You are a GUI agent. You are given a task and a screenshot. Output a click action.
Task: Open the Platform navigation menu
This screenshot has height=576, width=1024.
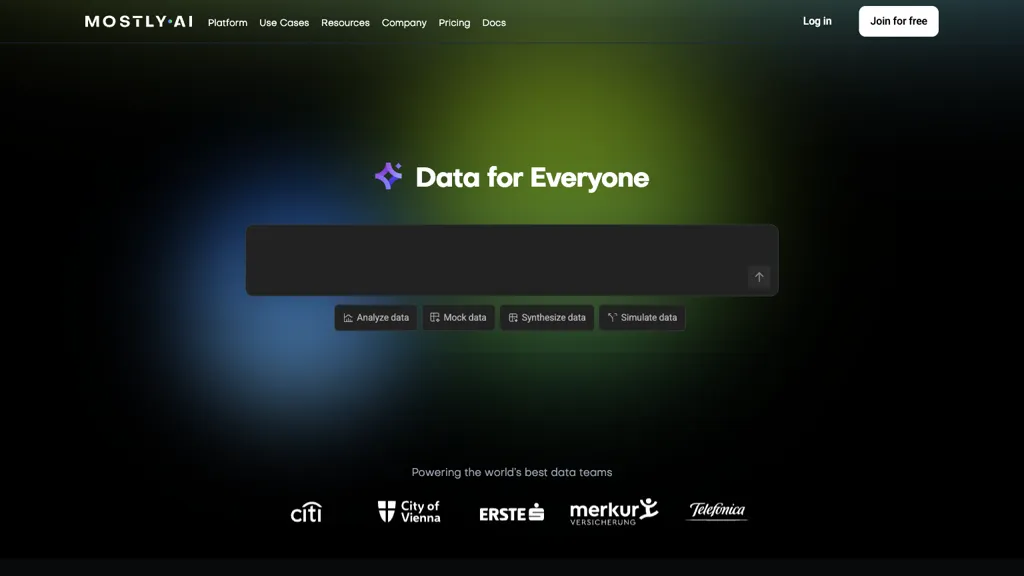point(227,22)
